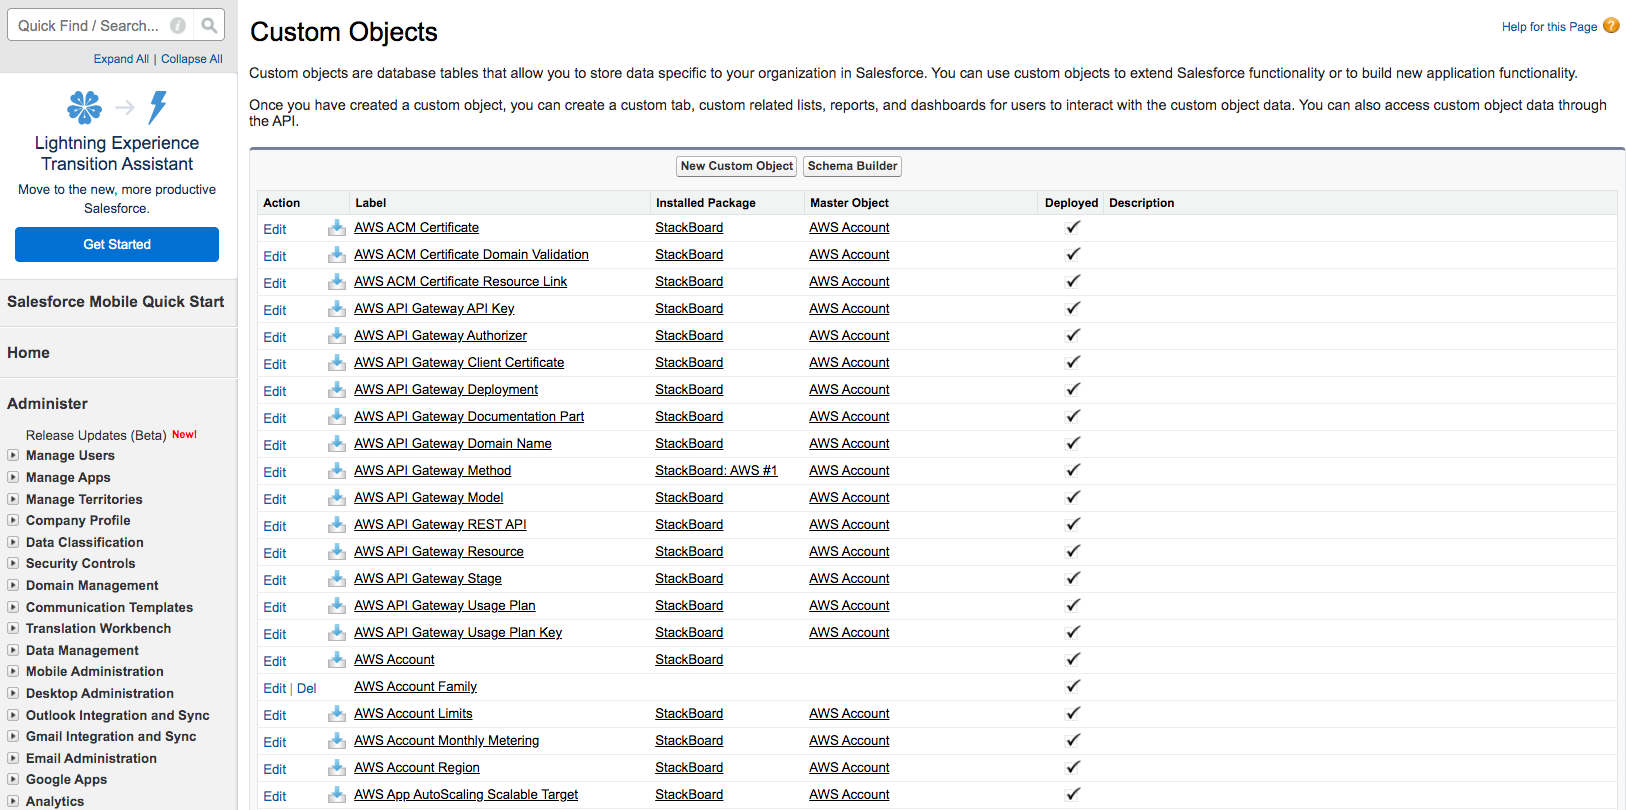This screenshot has width=1626, height=810.
Task: Click the New Custom Object button
Action: (736, 166)
